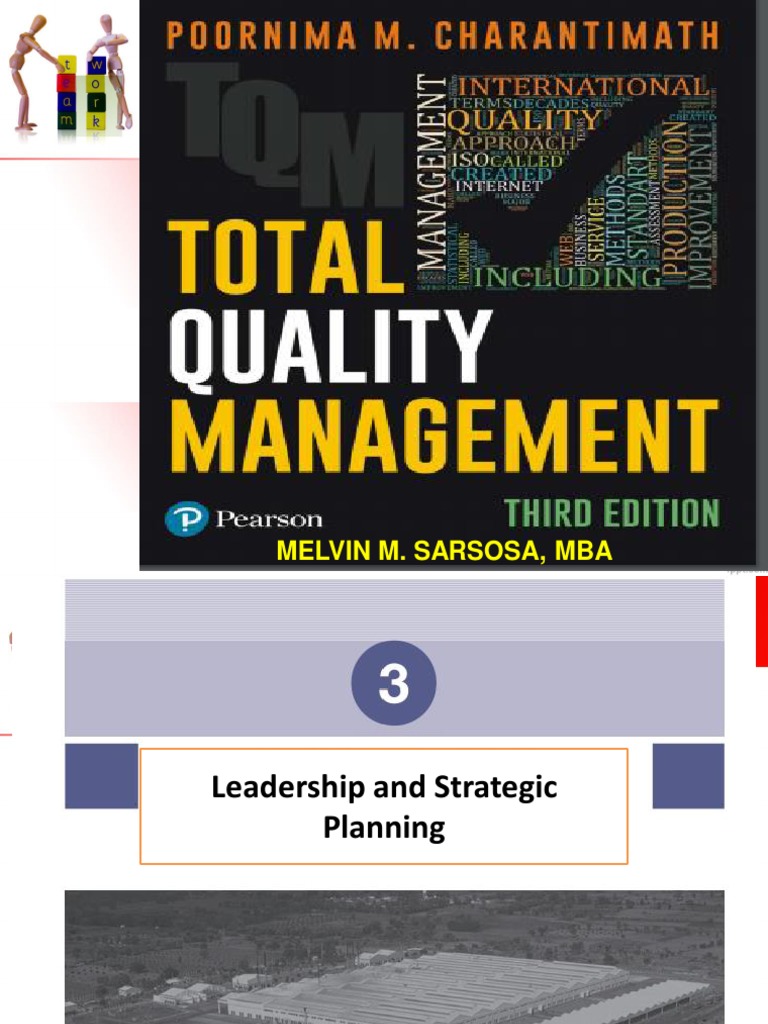768x1024 pixels.
Task: Select the Leadership and Strategic Planning box
Action: pos(384,806)
